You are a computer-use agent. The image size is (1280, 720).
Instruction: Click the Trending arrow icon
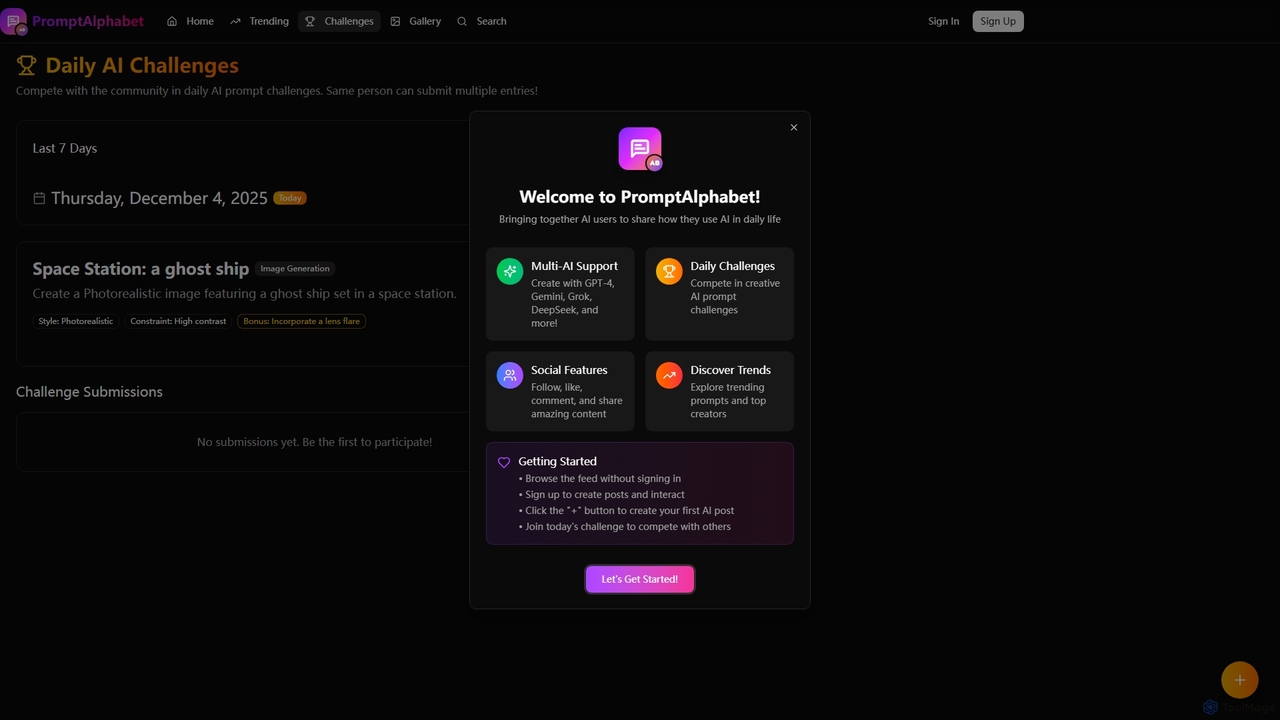[235, 21]
